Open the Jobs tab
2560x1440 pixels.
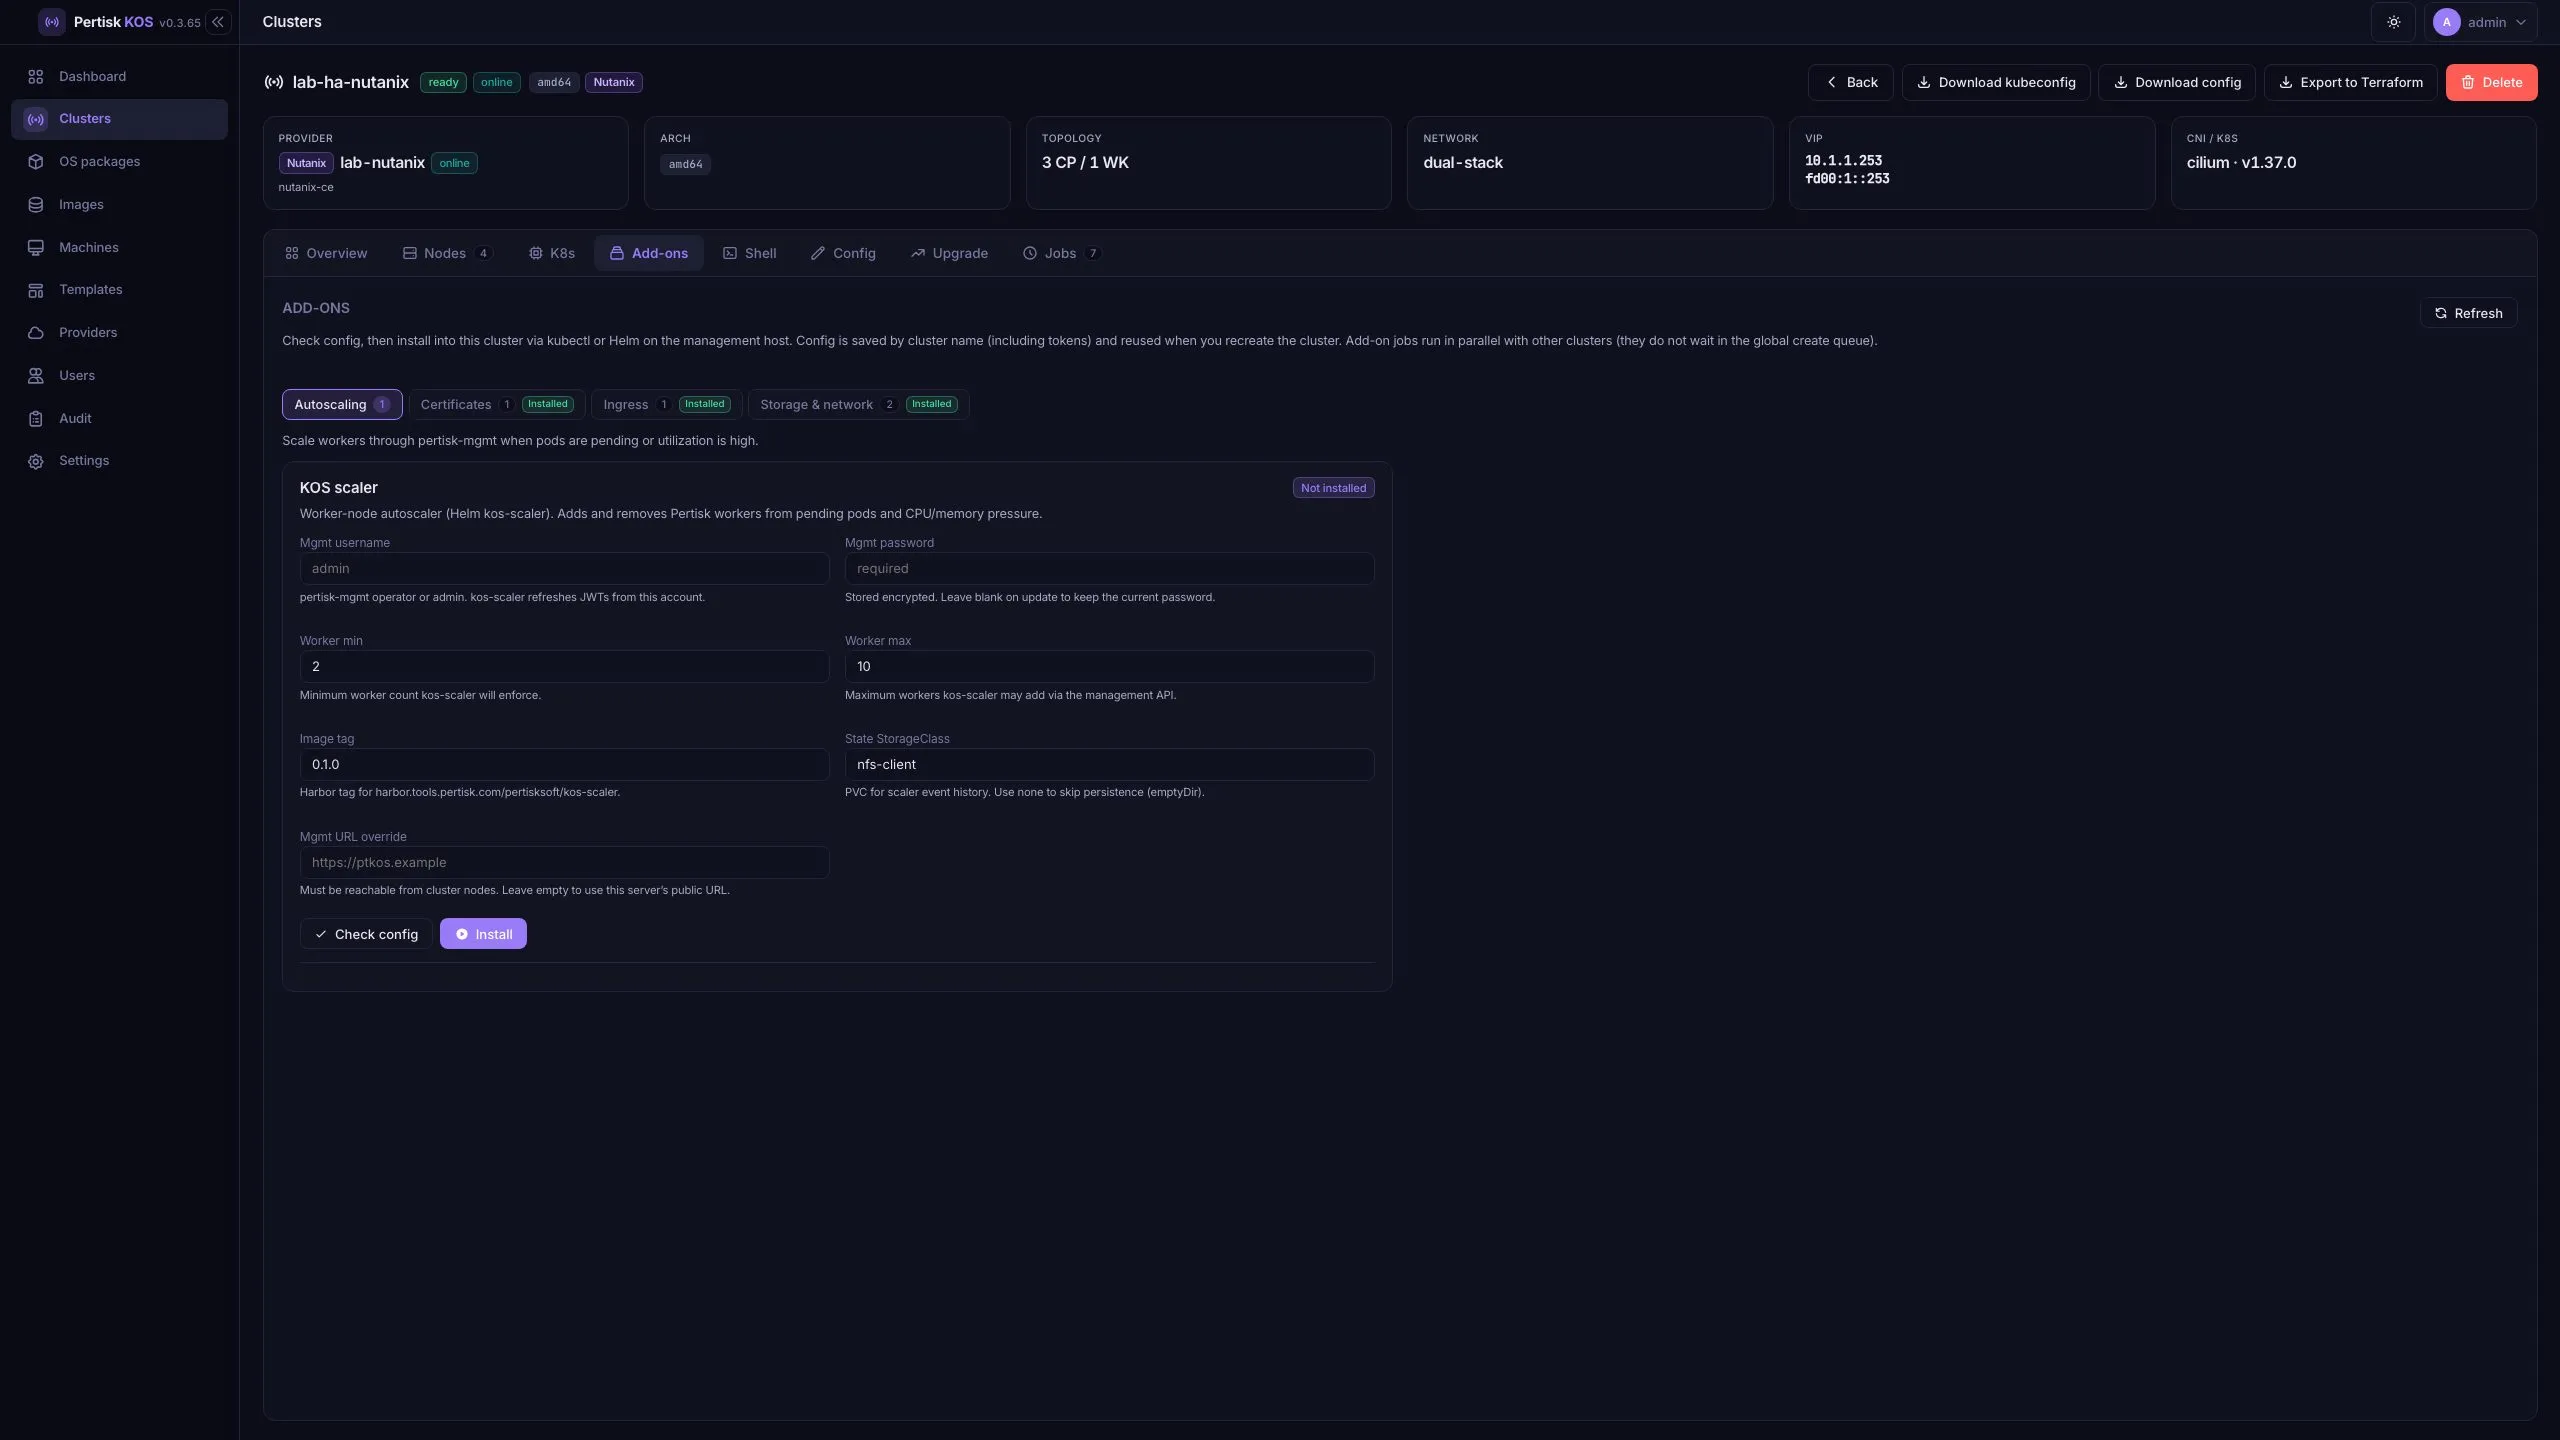[x=1061, y=253]
